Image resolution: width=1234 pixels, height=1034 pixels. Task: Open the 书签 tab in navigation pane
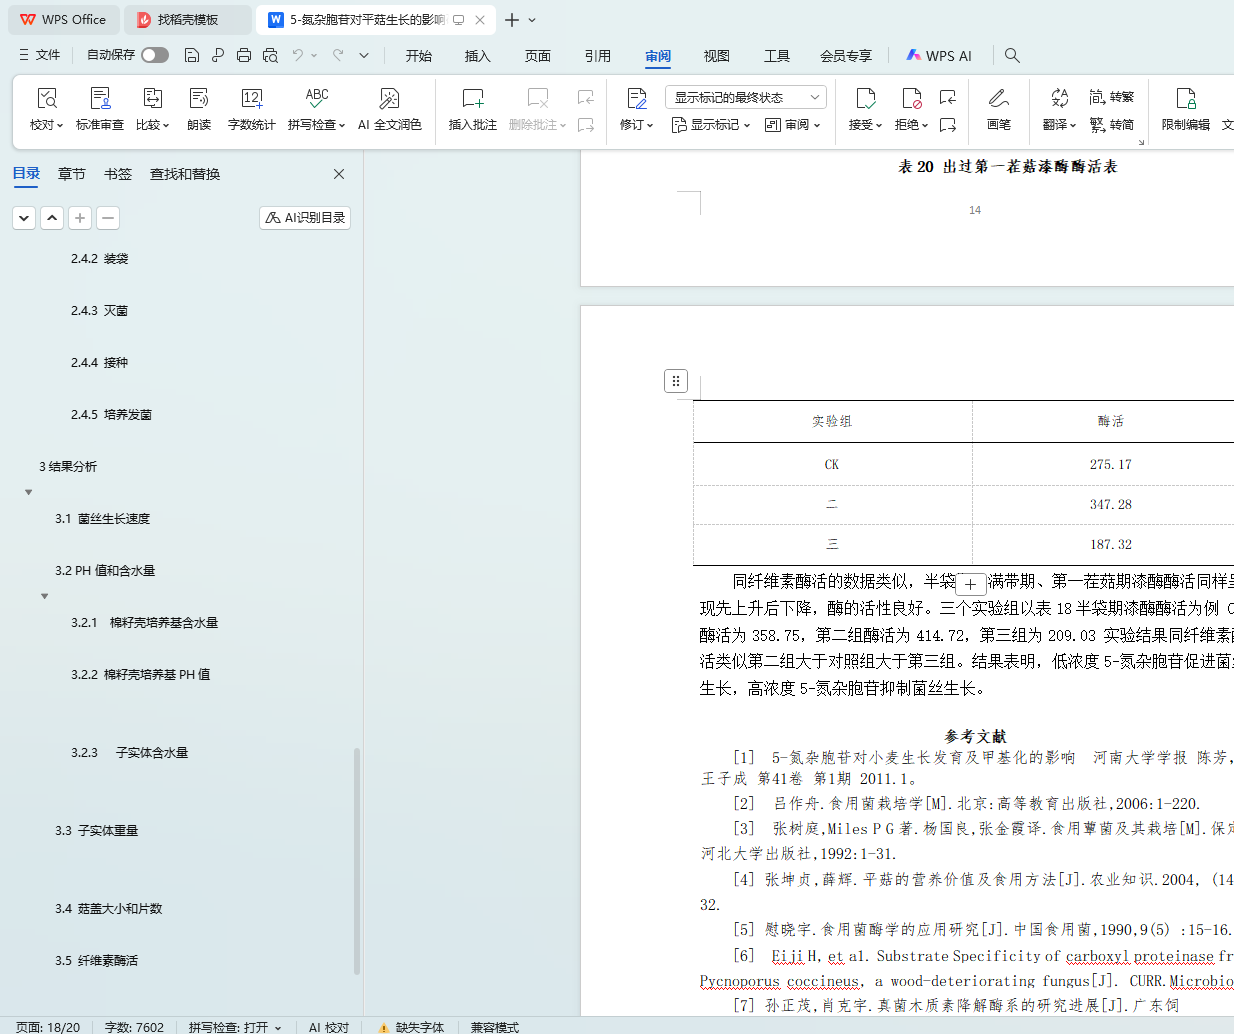[x=118, y=174]
